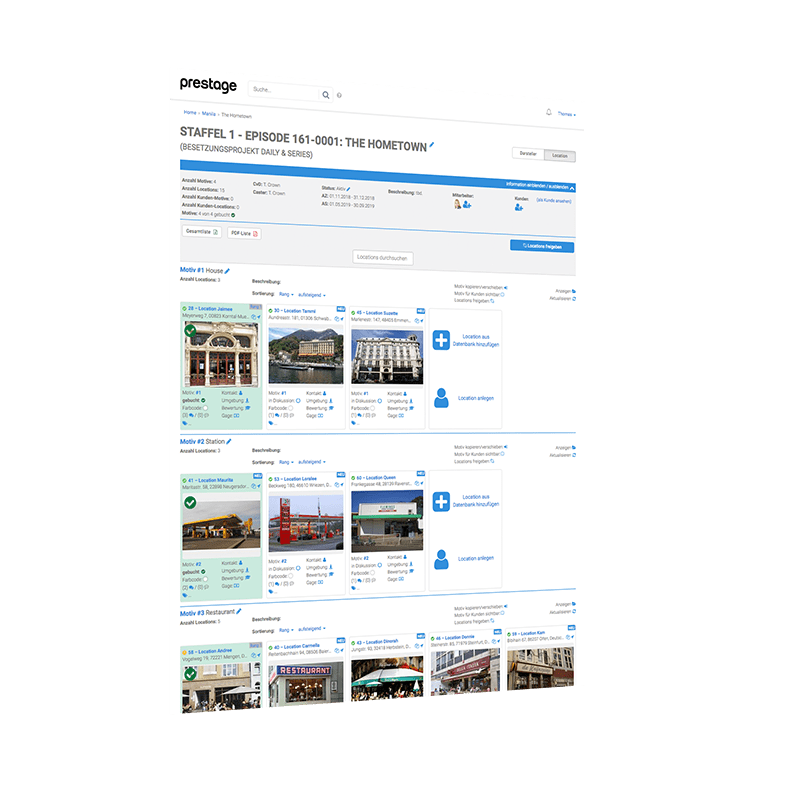Toggle Farbcode circle on Location Tammi
This screenshot has width=800, height=800.
click(x=291, y=408)
